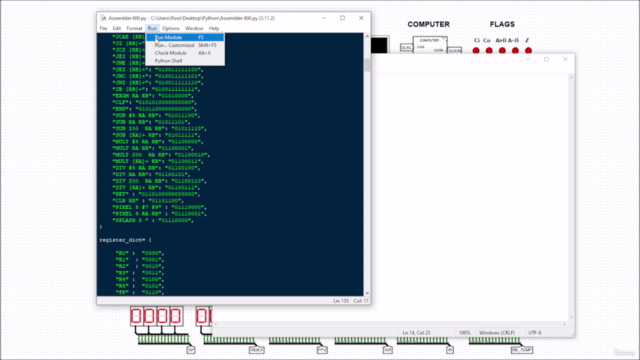The height and width of the screenshot is (360, 640).
Task: Click "Col: 17" in IDLE status bar
Action: [x=361, y=301]
